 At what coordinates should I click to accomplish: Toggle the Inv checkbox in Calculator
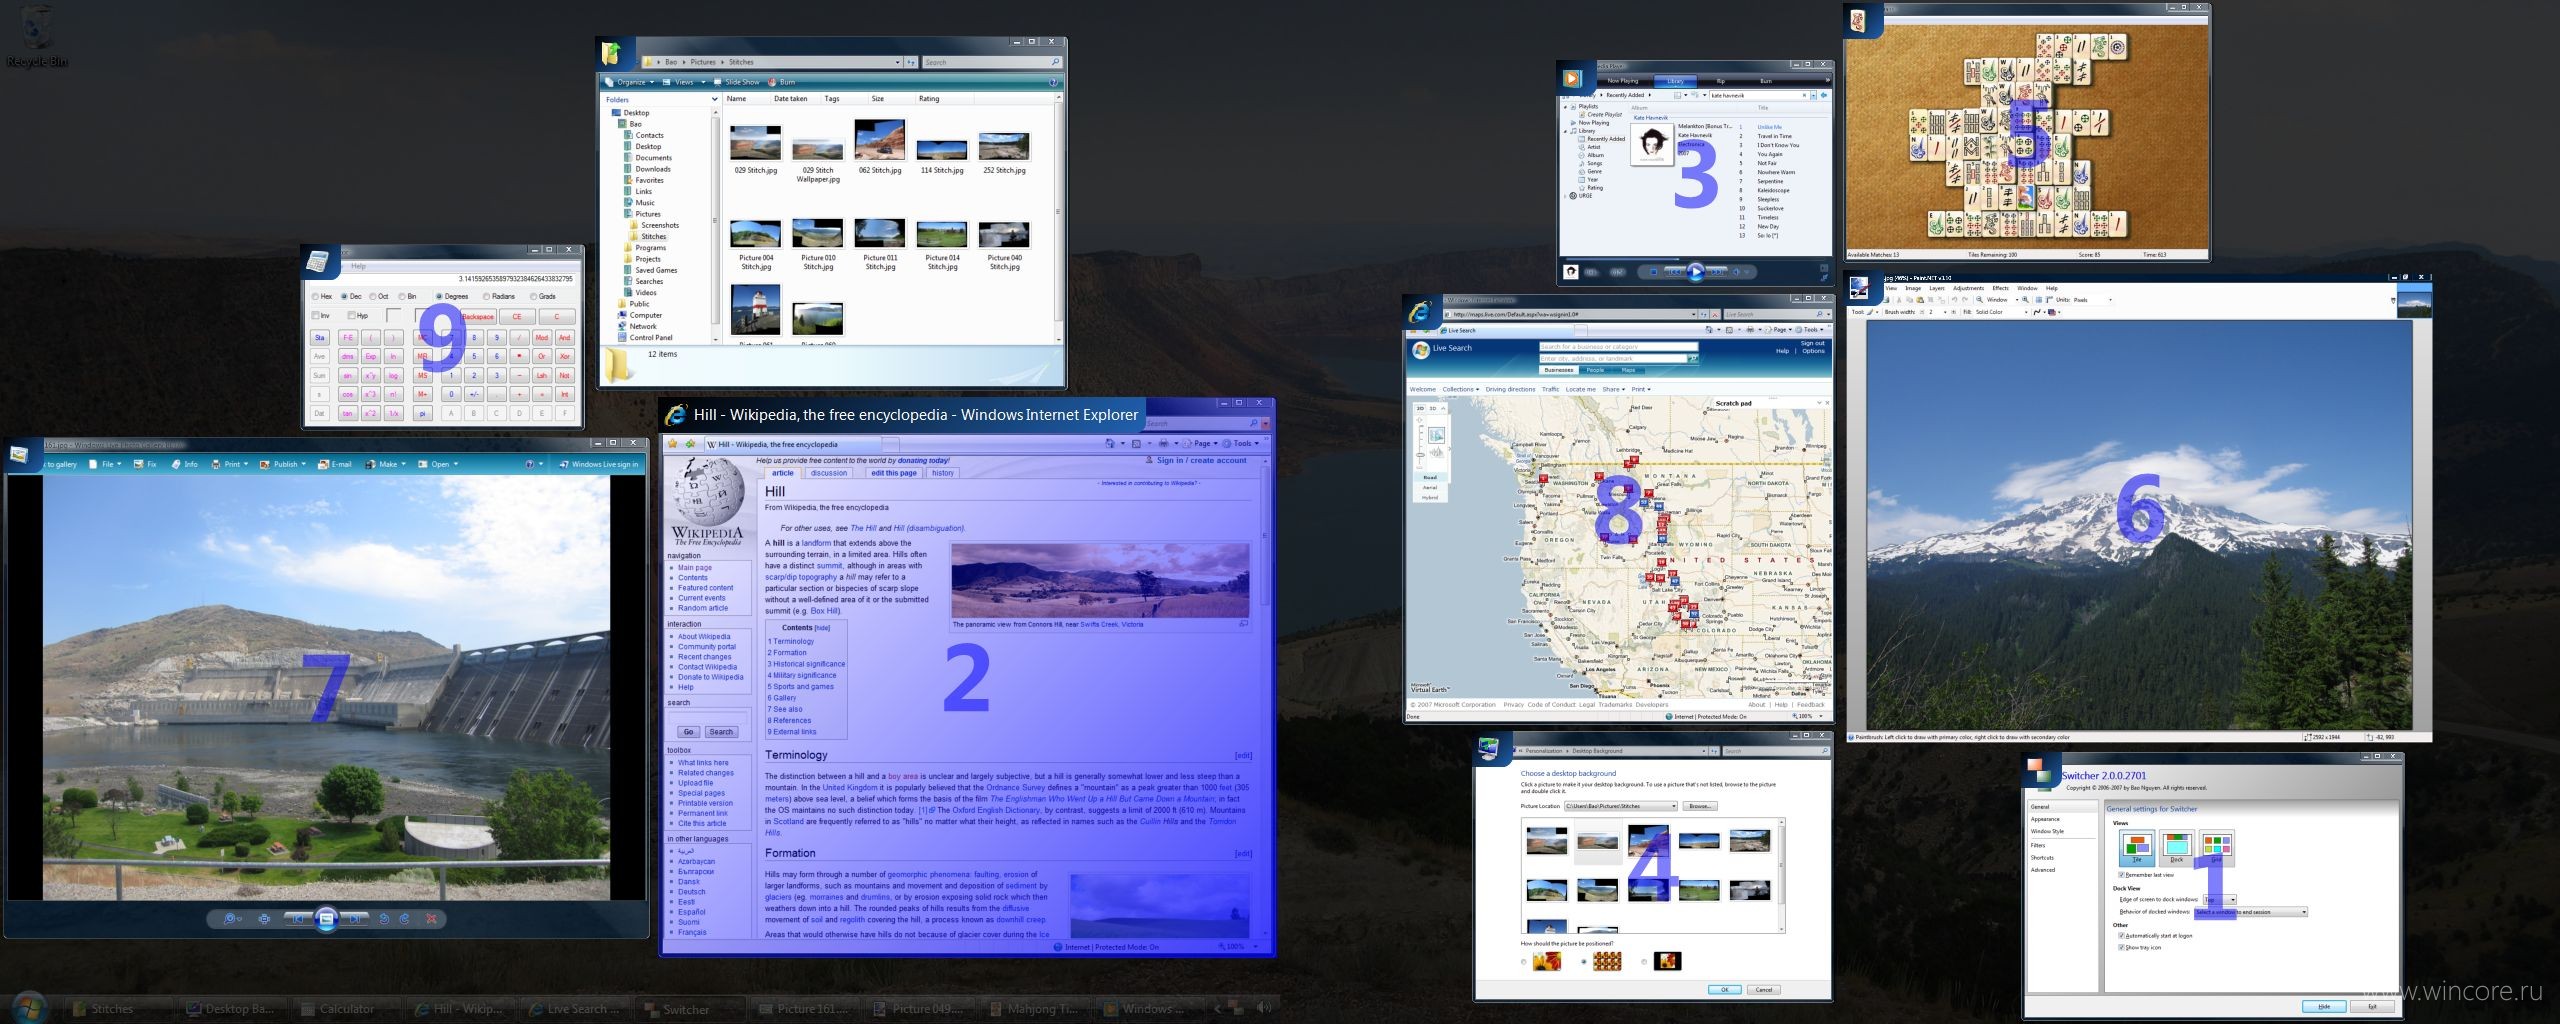tap(321, 316)
